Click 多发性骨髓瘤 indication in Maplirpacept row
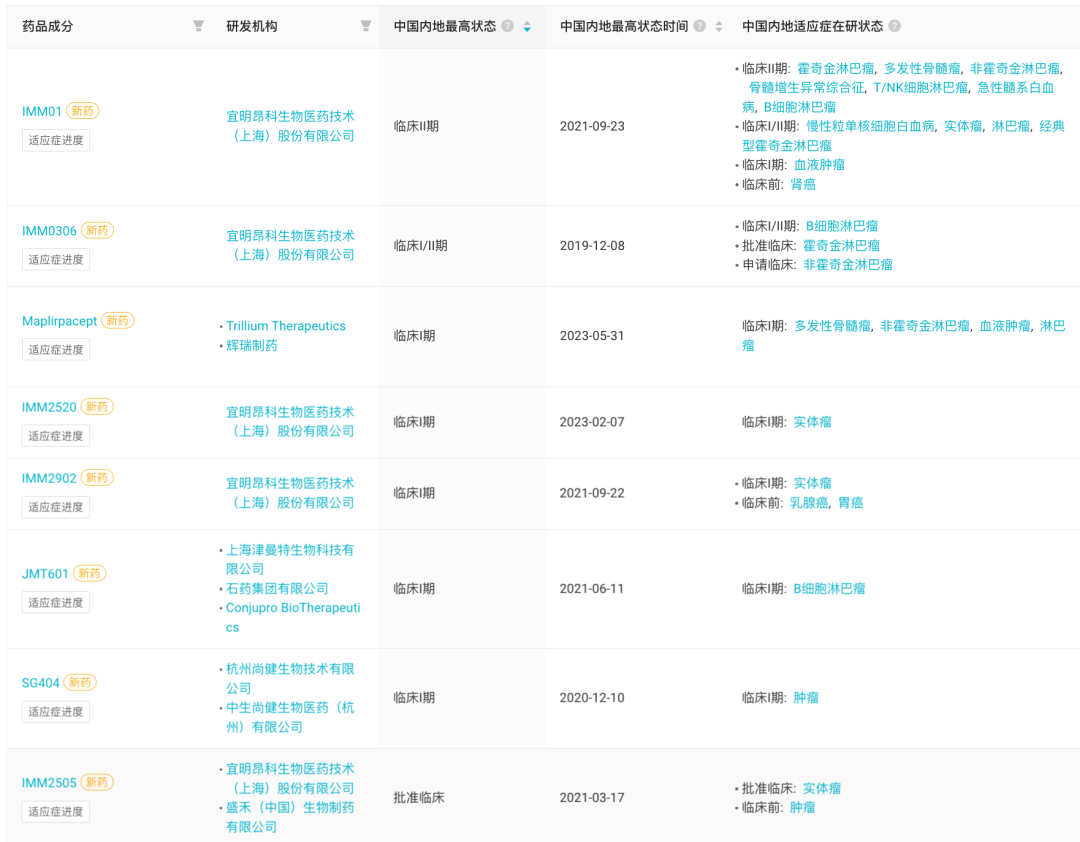1080x842 pixels. (832, 326)
